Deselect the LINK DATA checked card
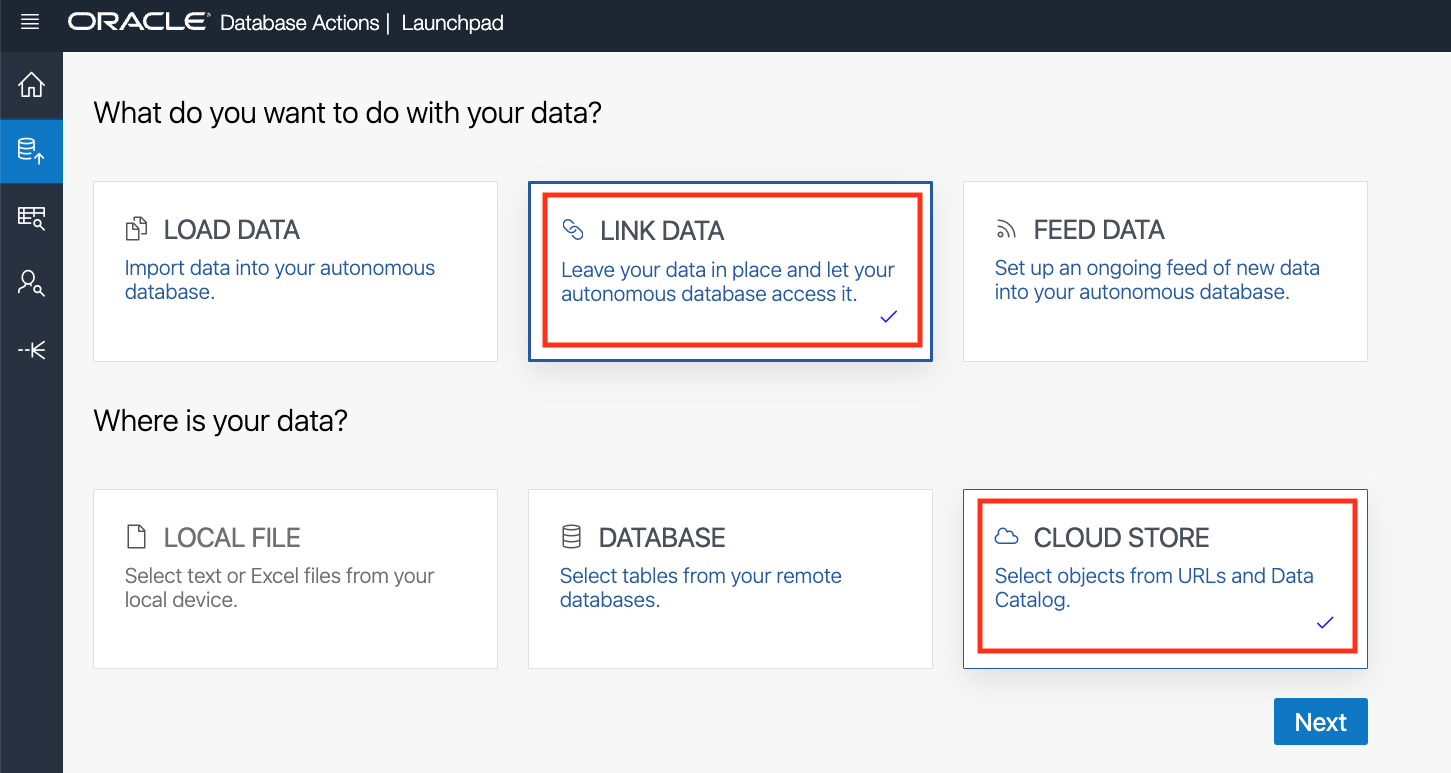Image resolution: width=1451 pixels, height=773 pixels. click(730, 271)
